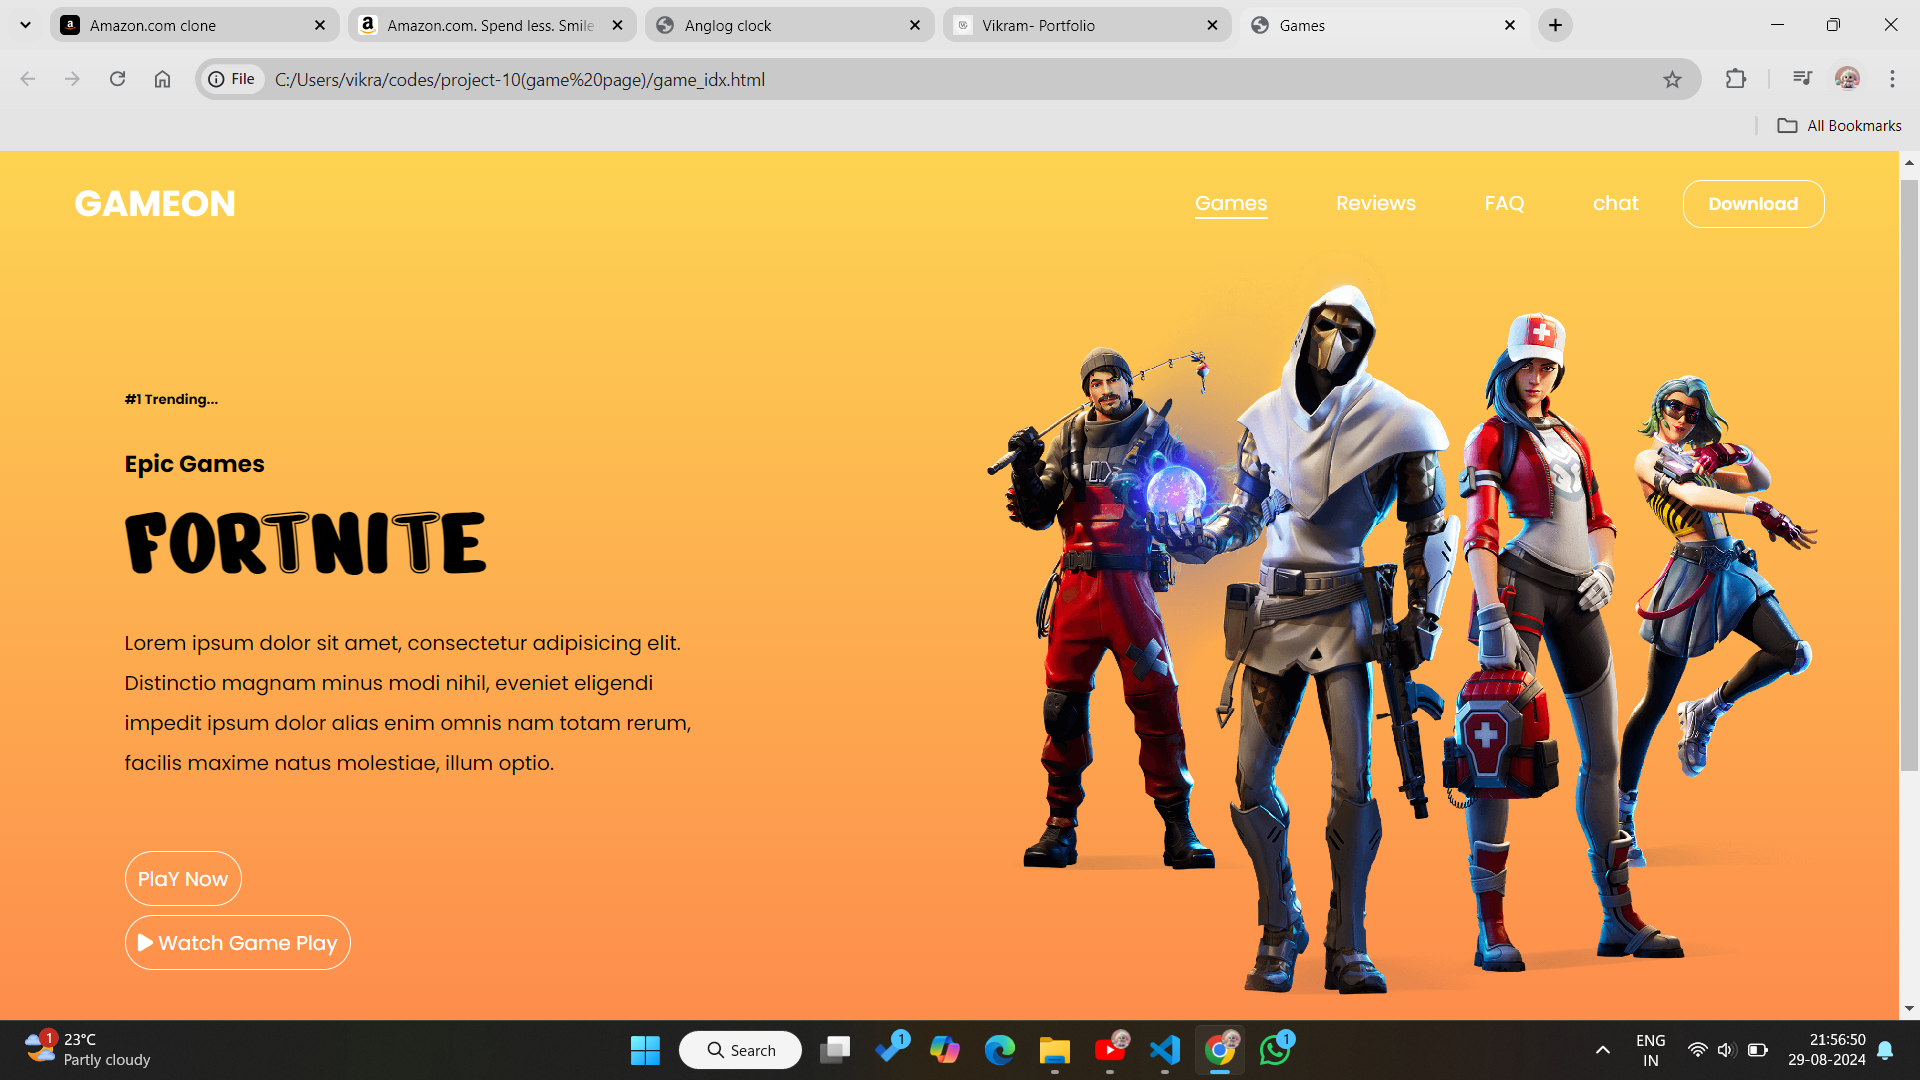
Task: Open the Extensions puzzle icon
Action: click(x=1736, y=79)
